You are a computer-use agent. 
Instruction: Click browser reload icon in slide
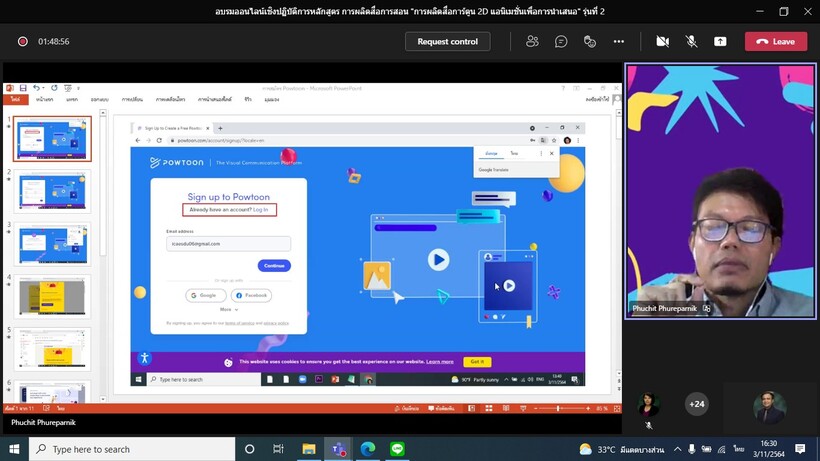click(x=159, y=140)
